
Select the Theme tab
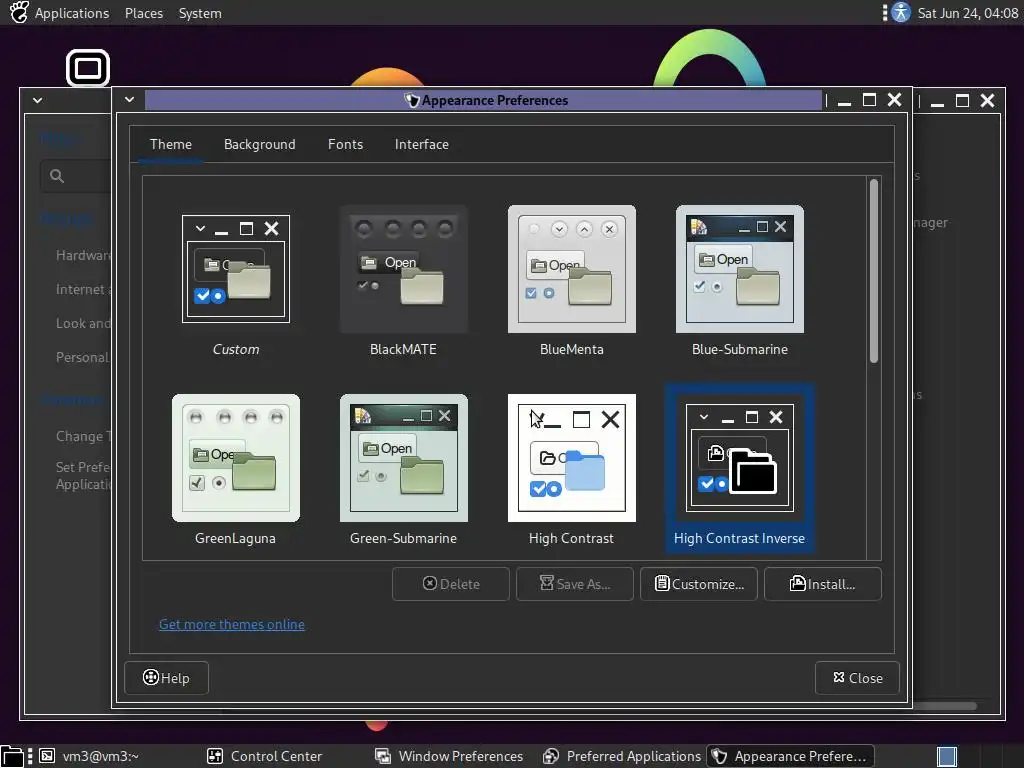pyautogui.click(x=170, y=144)
